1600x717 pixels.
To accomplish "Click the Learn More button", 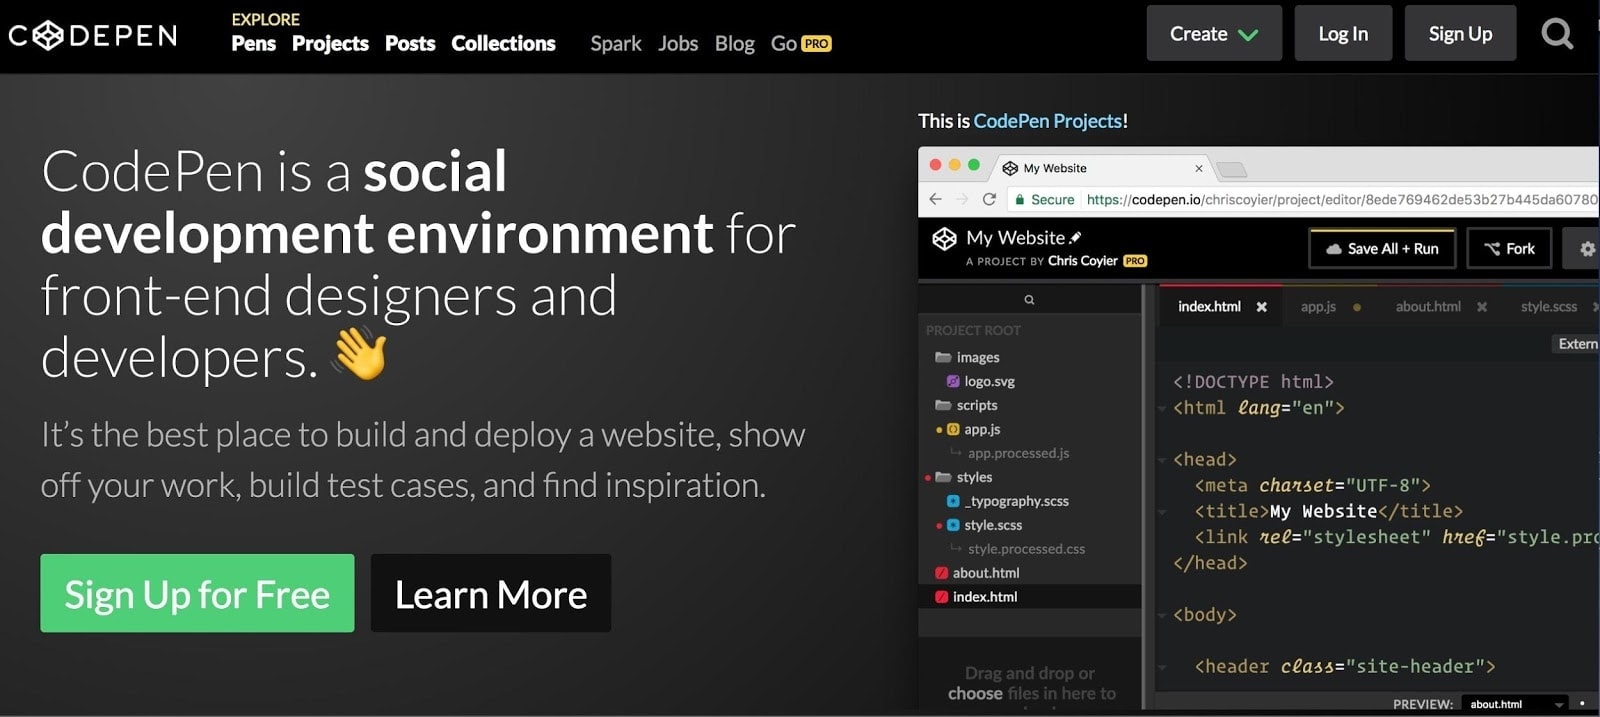I will click(491, 593).
